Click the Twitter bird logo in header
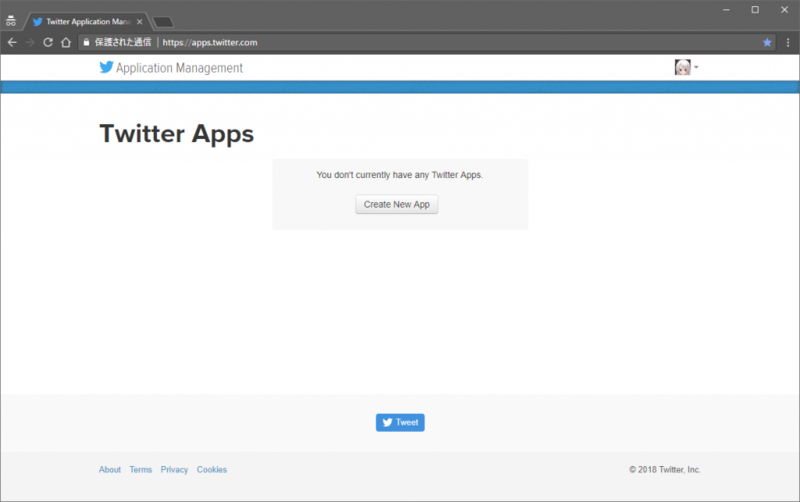The width and height of the screenshot is (800, 502). (106, 67)
